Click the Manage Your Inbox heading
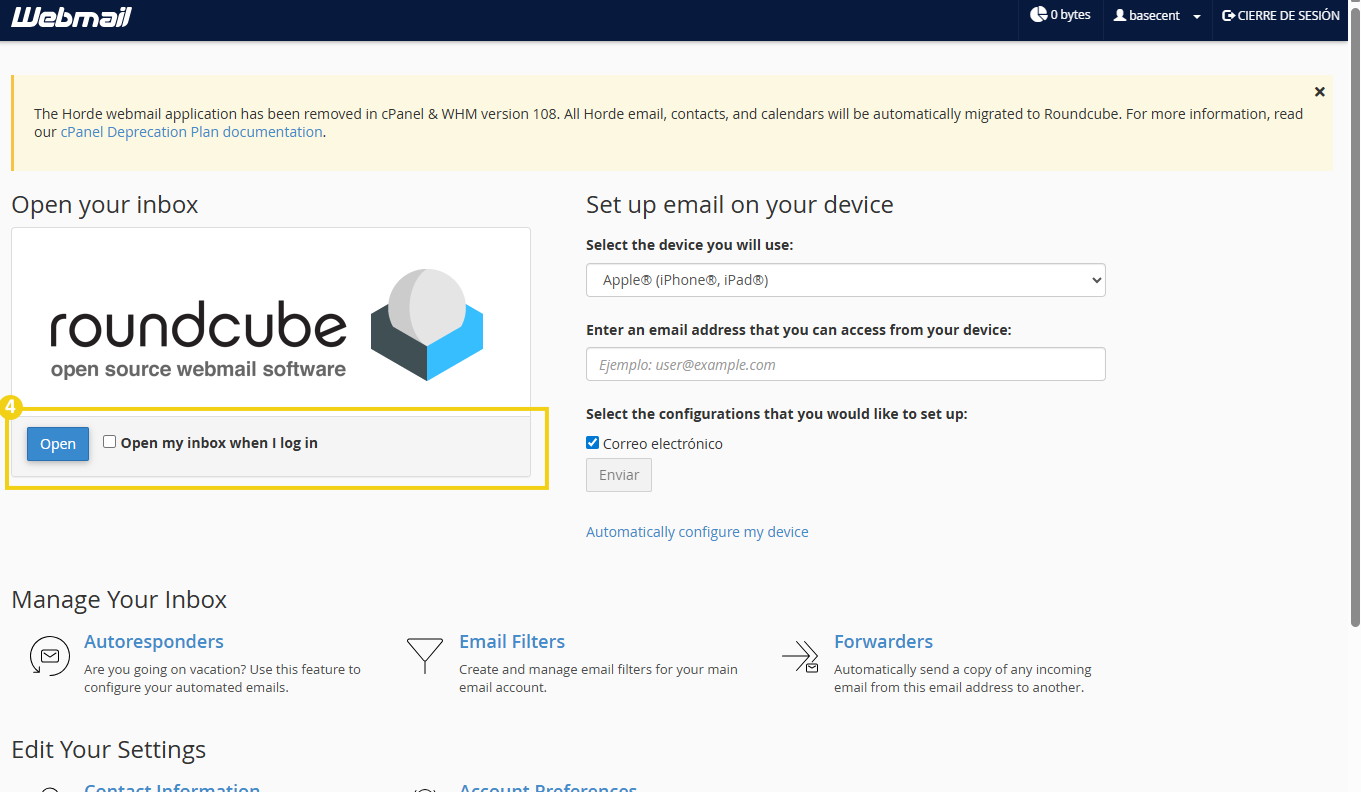Image resolution: width=1361 pixels, height=792 pixels. (119, 600)
